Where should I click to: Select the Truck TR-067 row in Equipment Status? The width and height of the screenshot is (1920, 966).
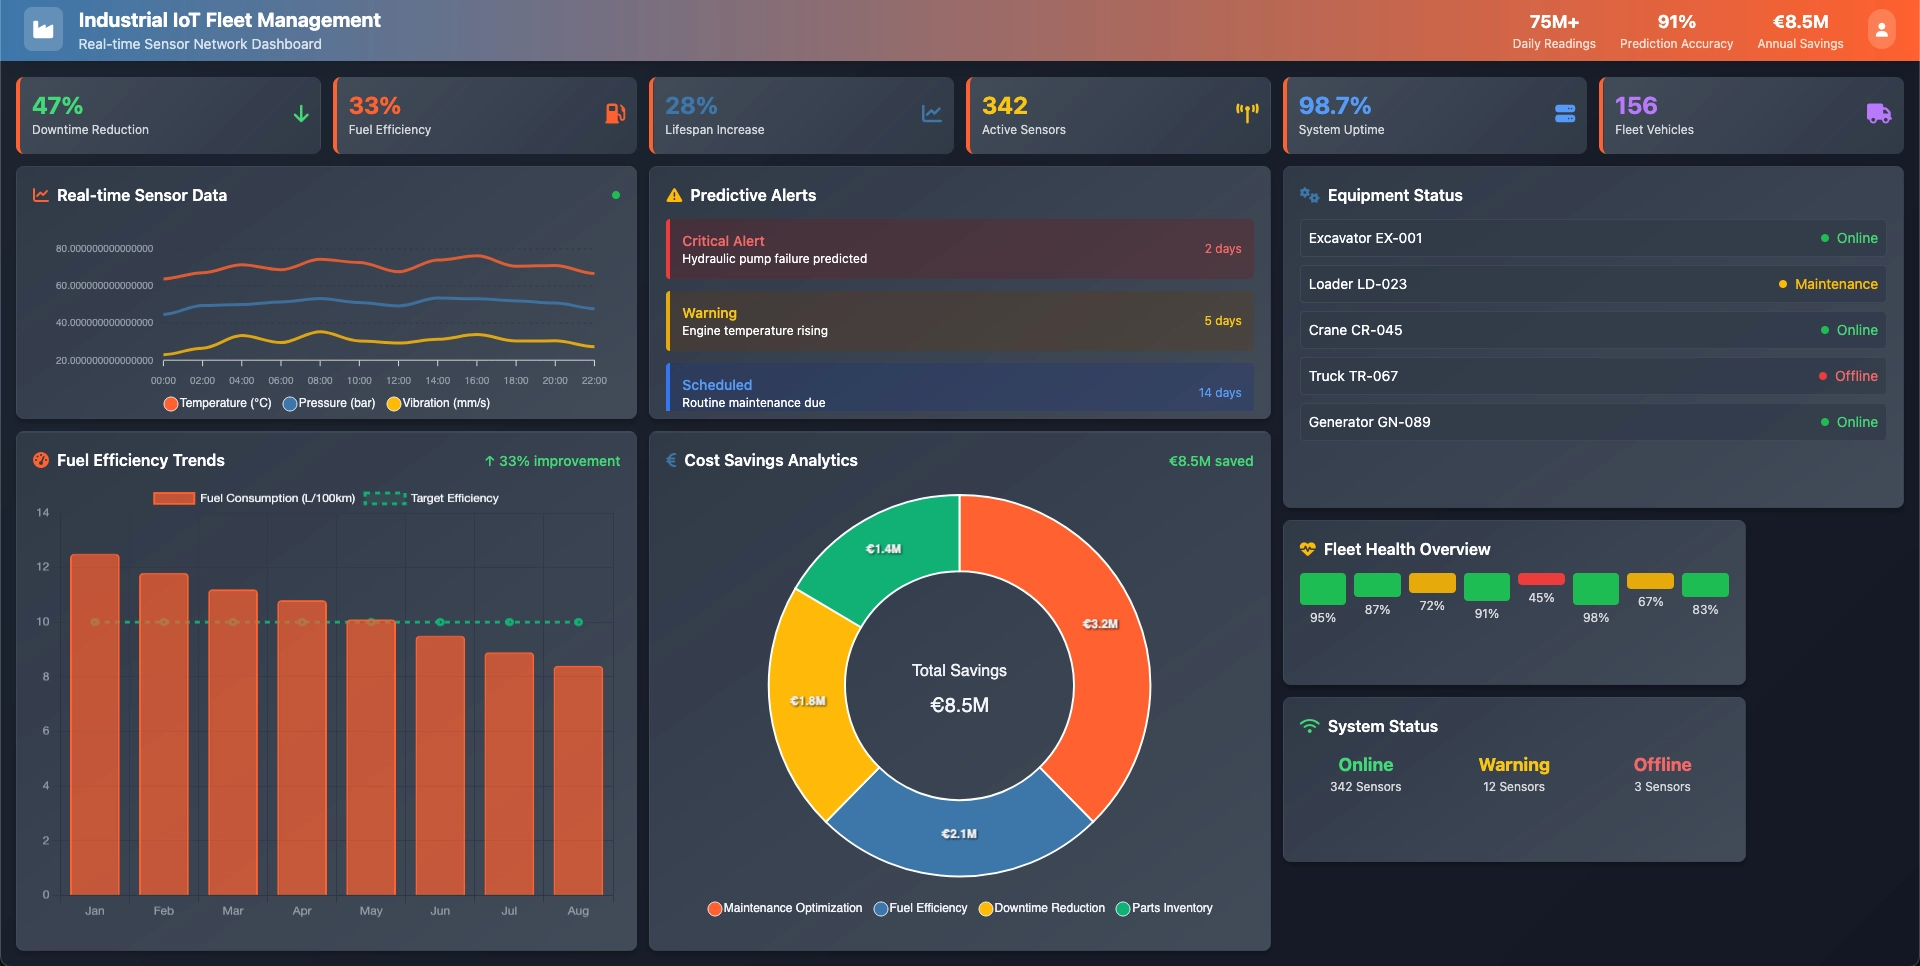1592,376
